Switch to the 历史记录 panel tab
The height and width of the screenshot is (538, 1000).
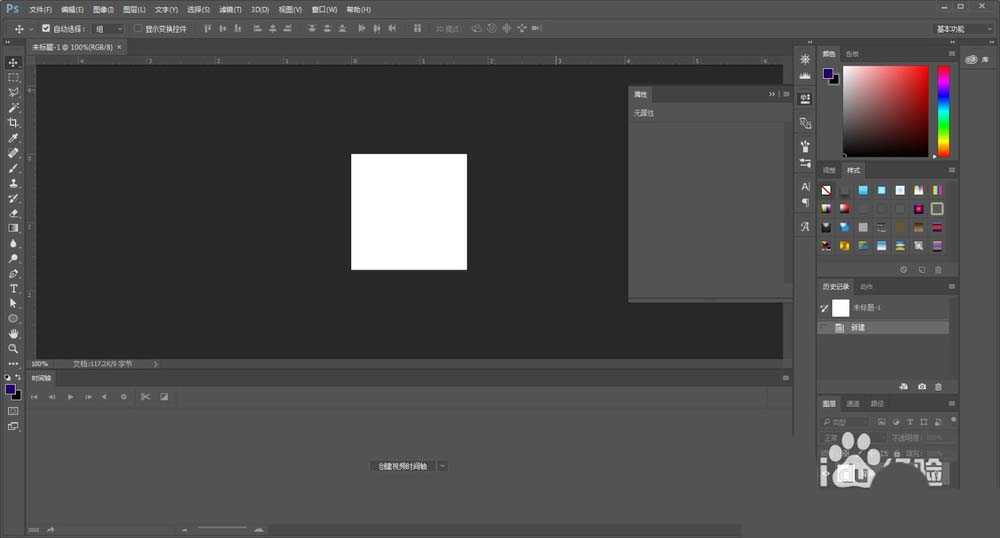click(835, 287)
